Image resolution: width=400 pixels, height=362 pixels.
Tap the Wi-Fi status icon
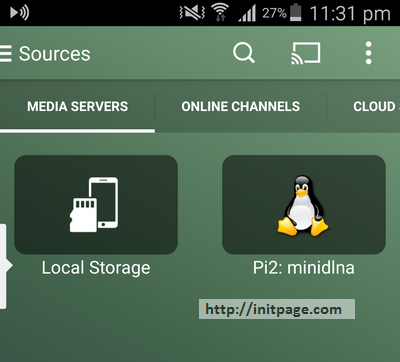[220, 13]
